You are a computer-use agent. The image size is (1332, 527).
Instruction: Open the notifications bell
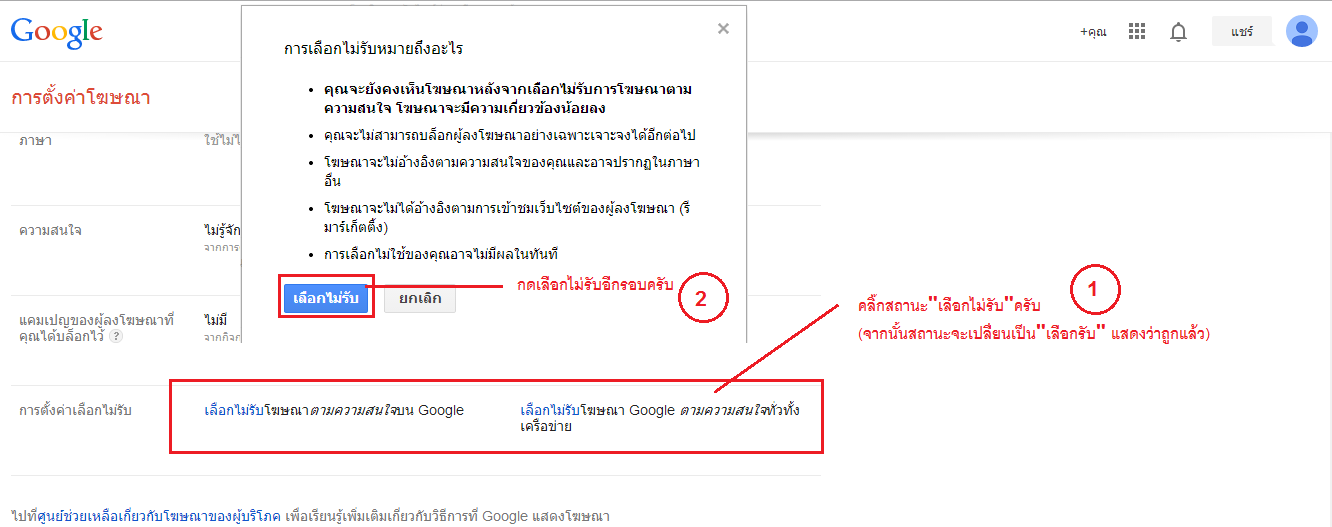[1179, 32]
